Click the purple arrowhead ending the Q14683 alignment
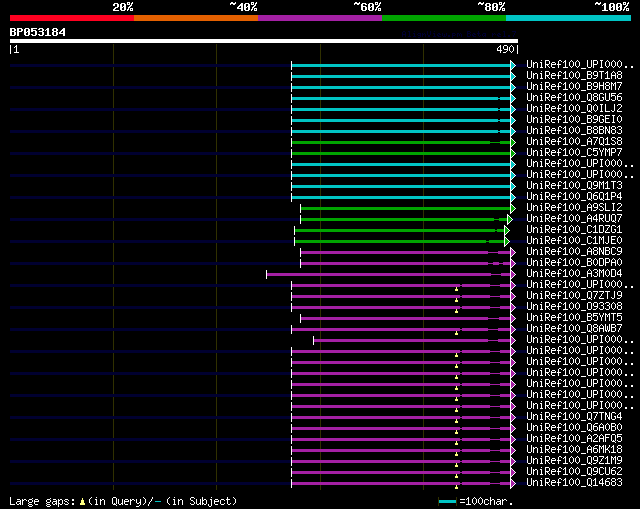Viewport: 640px width, 509px height. pyautogui.click(x=513, y=484)
